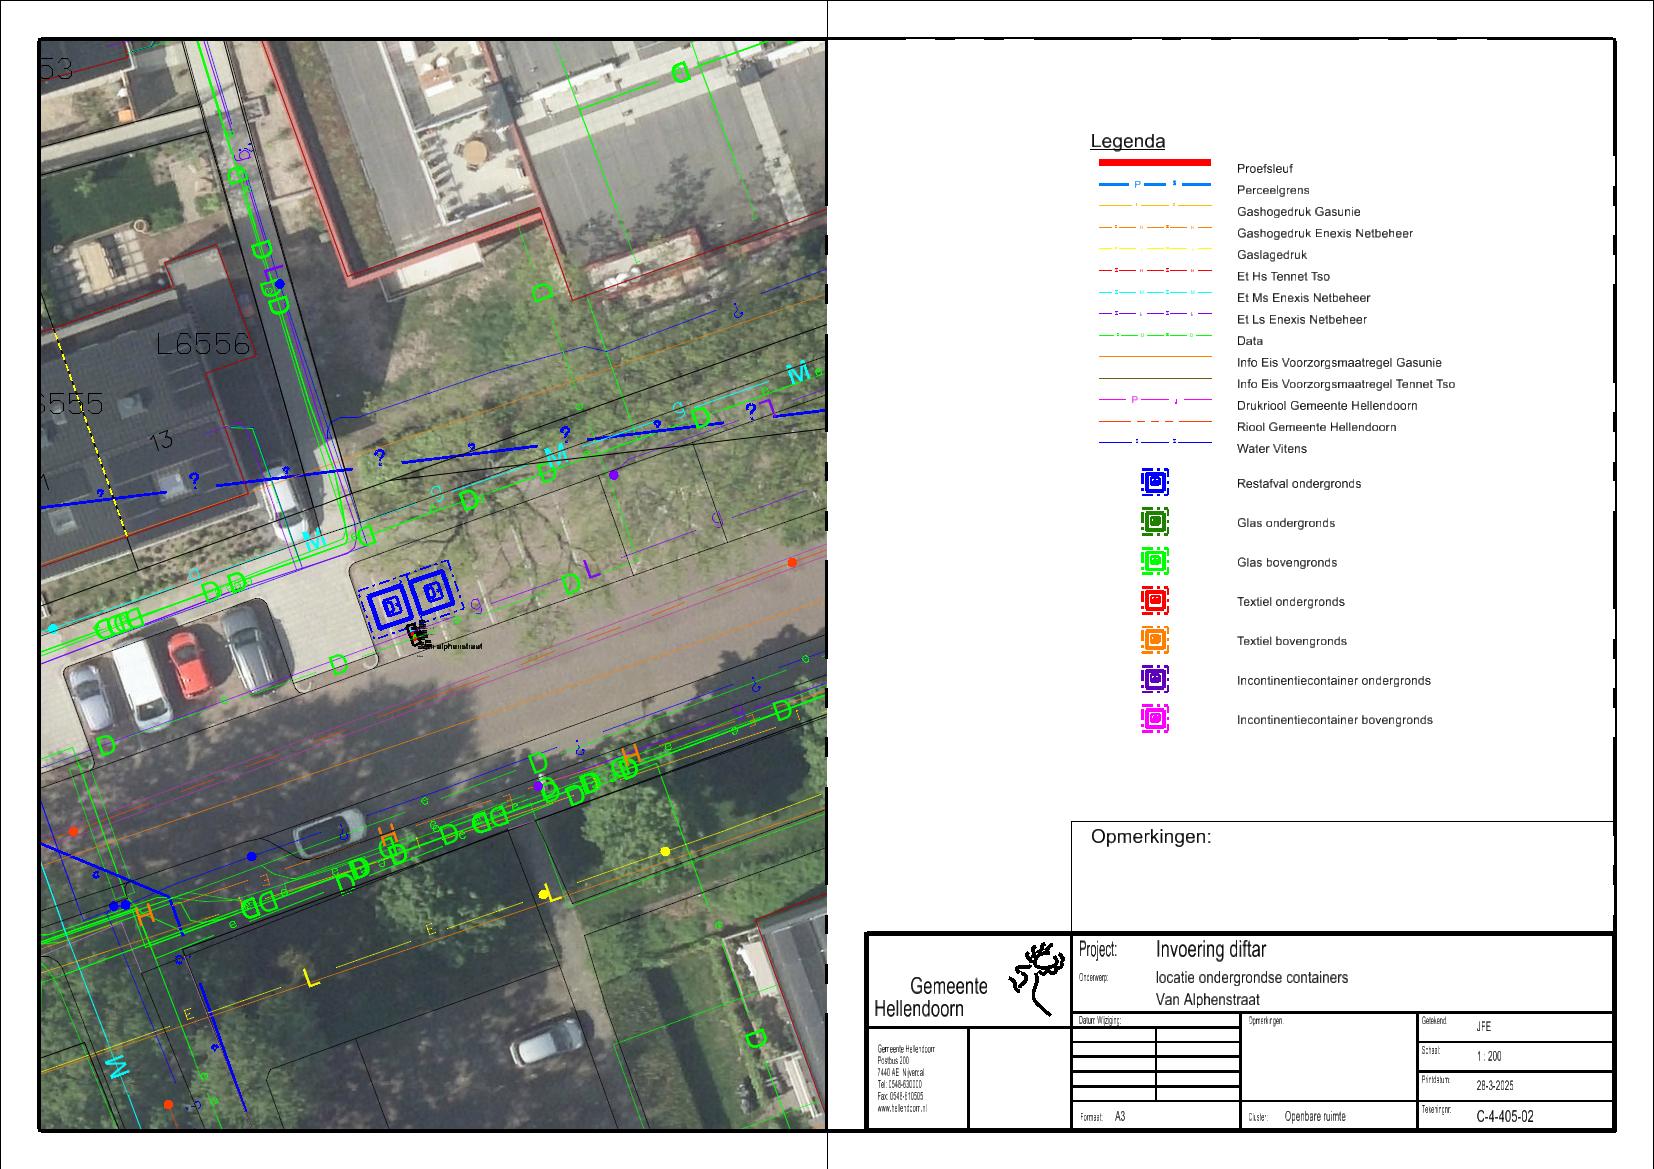The height and width of the screenshot is (1169, 1654).
Task: Click the blue Perceelgrens legend line
Action: [x=1154, y=185]
